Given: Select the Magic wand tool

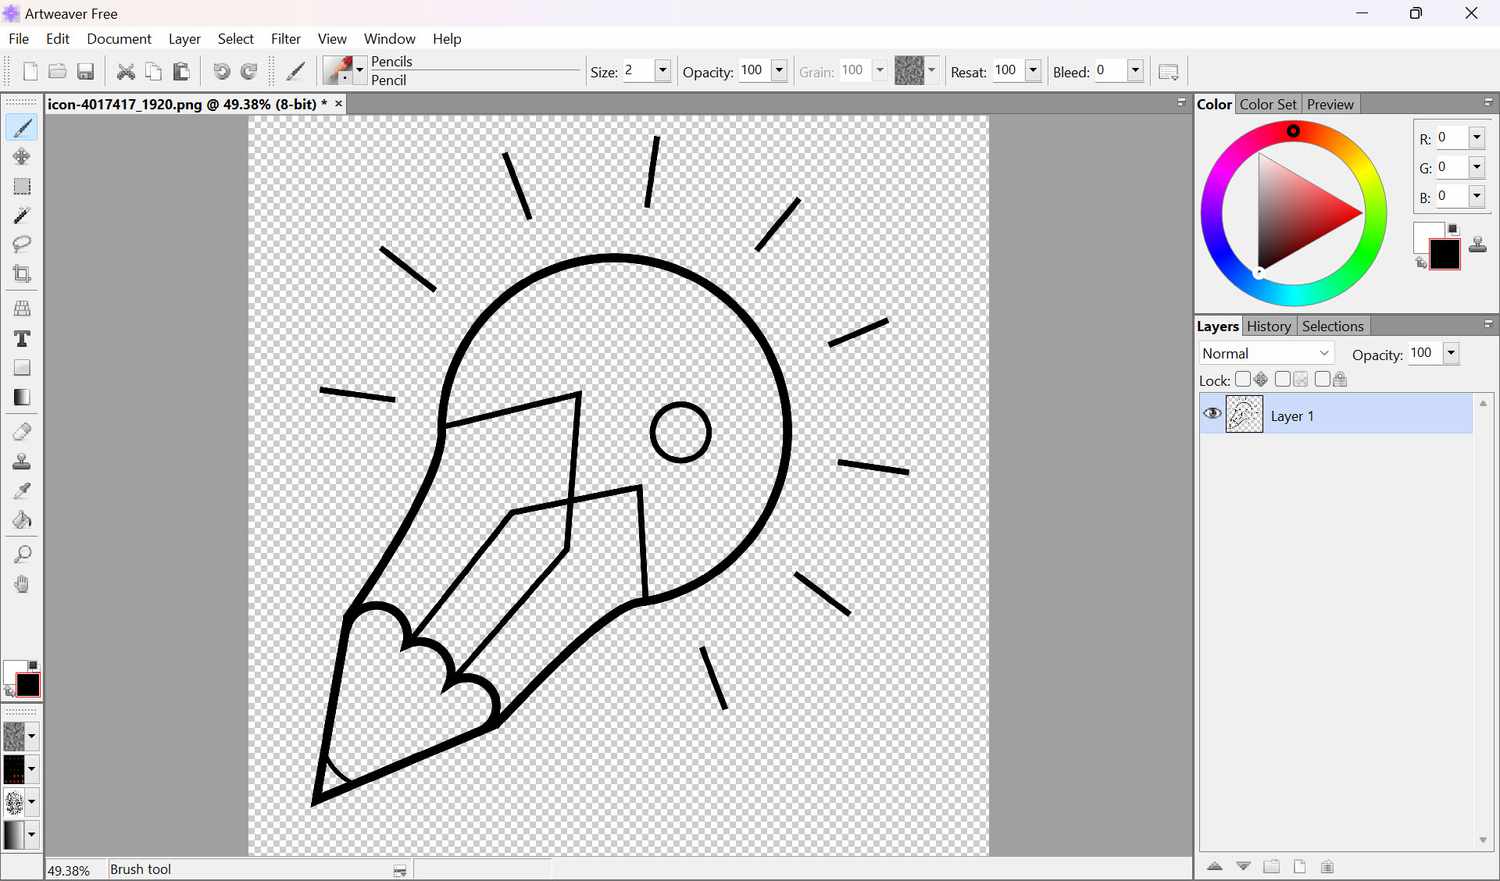Looking at the screenshot, I should pyautogui.click(x=22, y=216).
